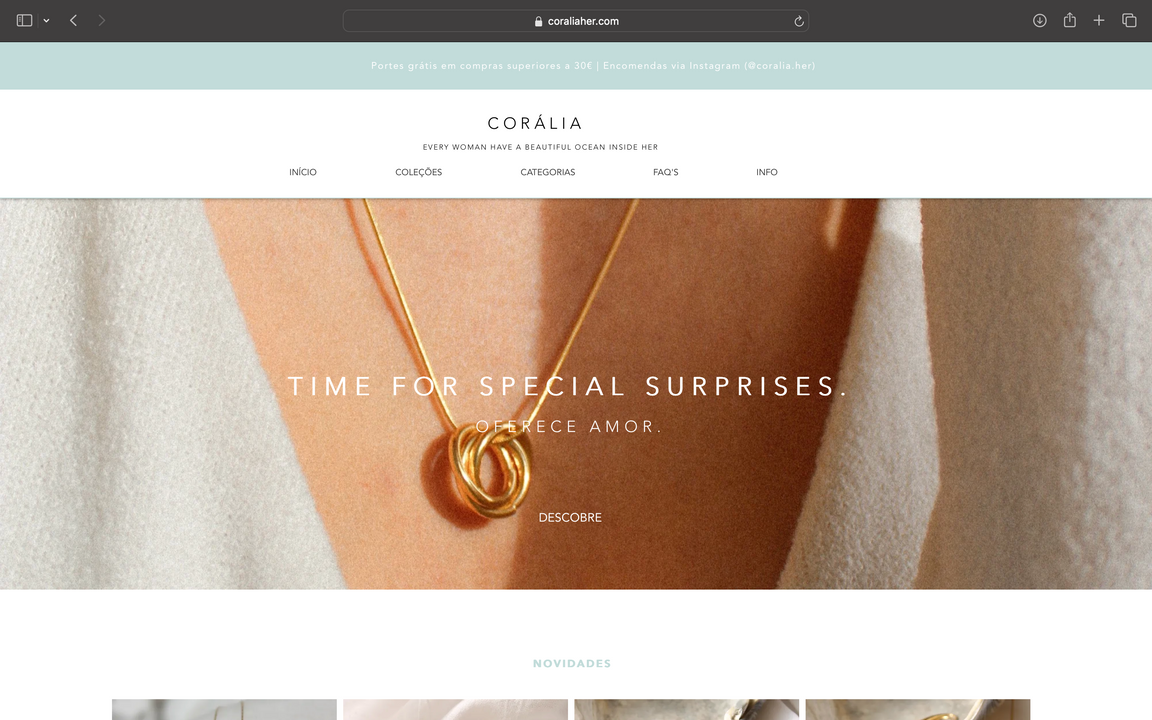Reload the page with the refresh icon

(799, 21)
